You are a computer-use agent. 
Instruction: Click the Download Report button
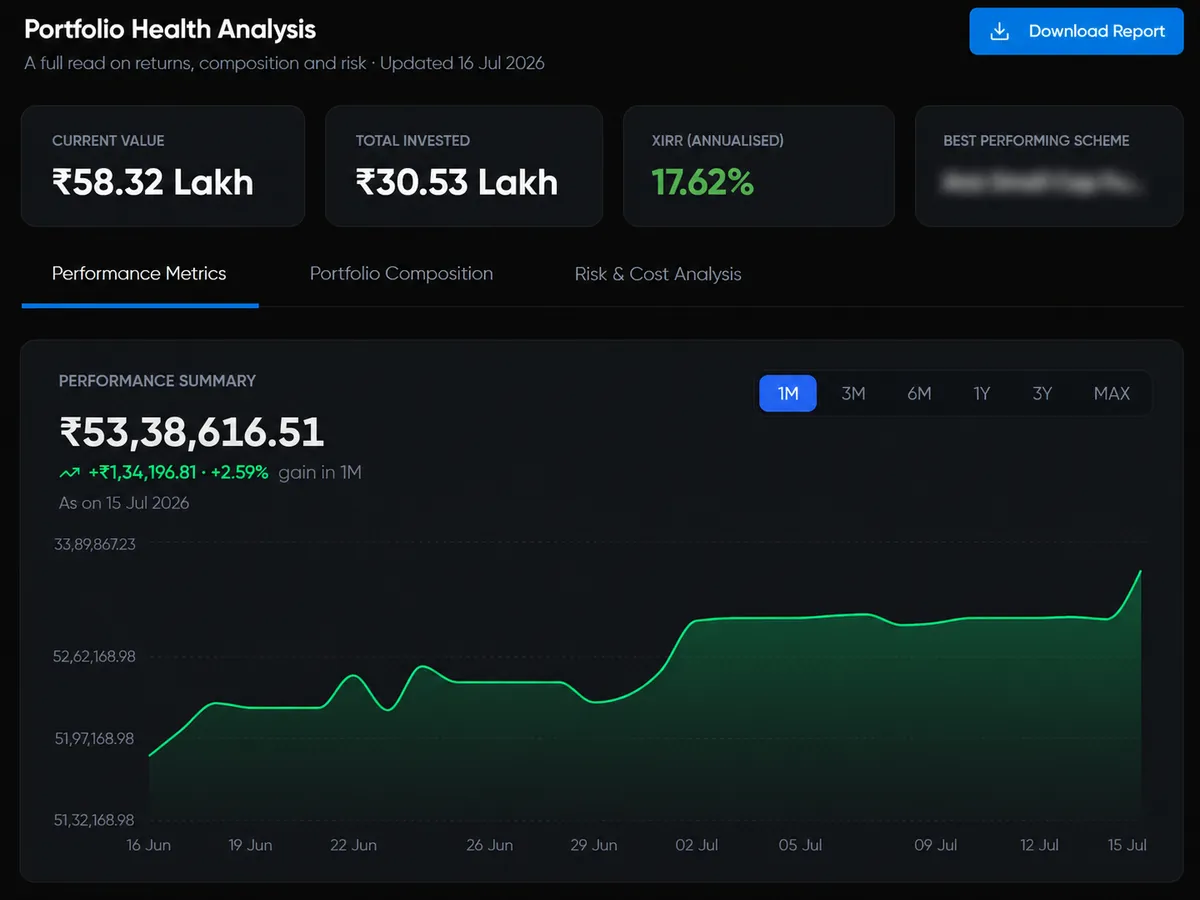[x=1076, y=31]
